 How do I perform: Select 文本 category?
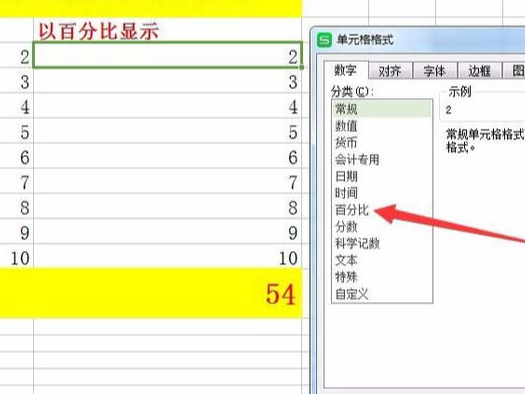click(x=382, y=260)
